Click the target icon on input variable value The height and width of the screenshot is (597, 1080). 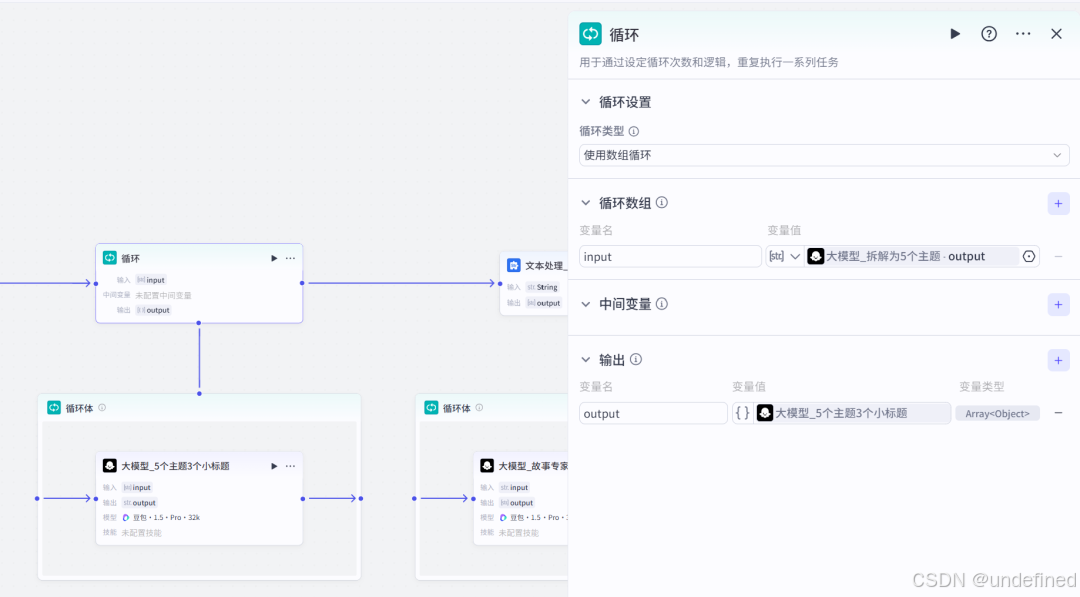(1028, 256)
